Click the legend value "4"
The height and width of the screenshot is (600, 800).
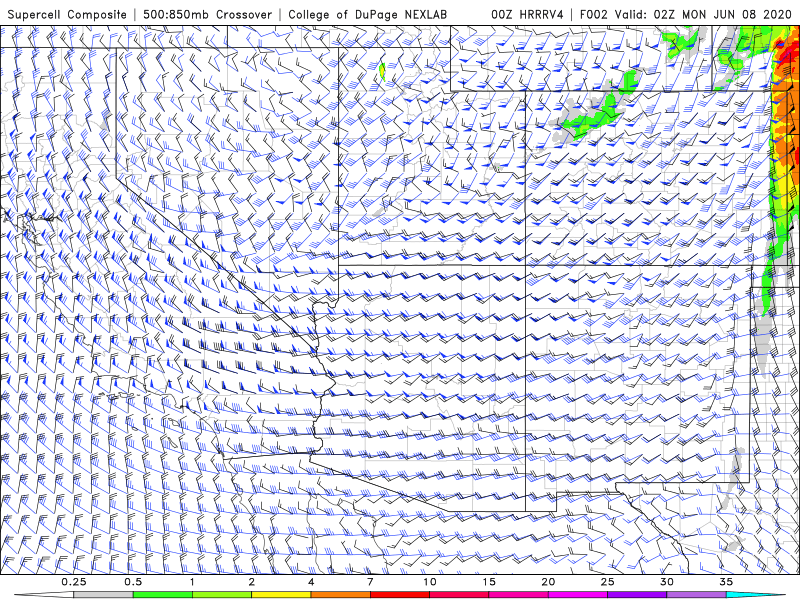point(311,582)
